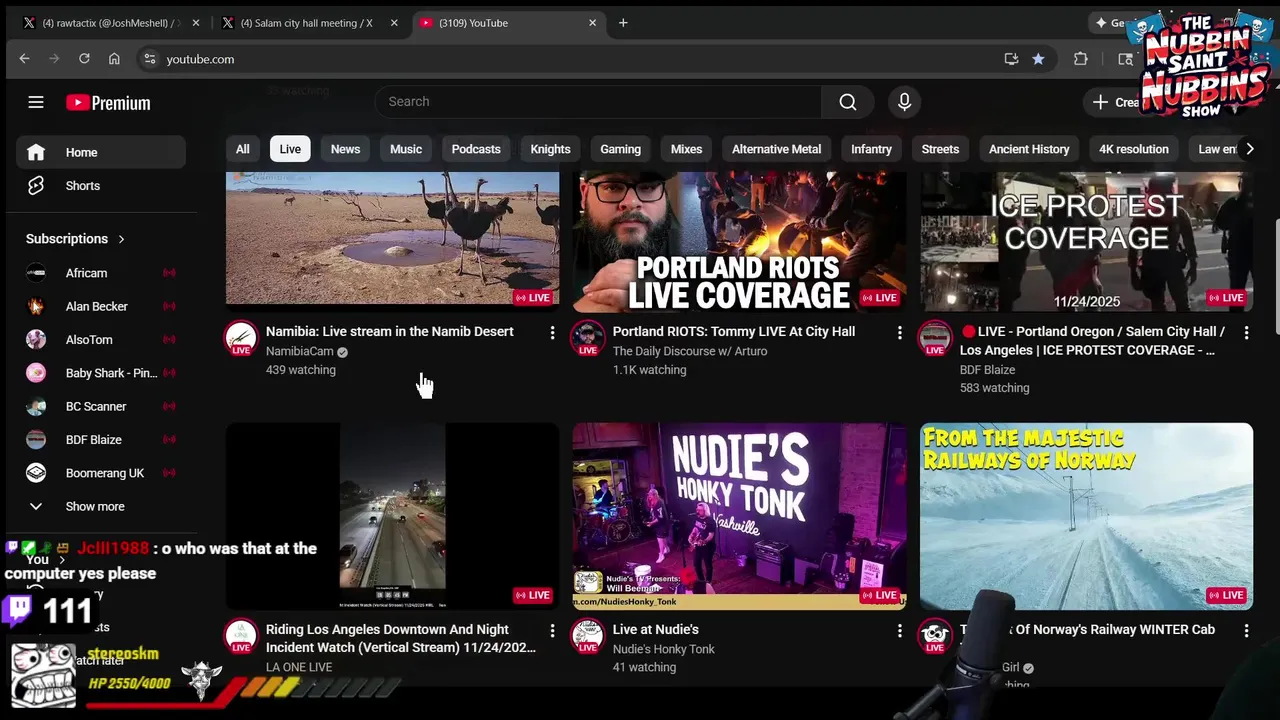Image resolution: width=1280 pixels, height=720 pixels.
Task: Click the YouTube Premium logo
Action: click(108, 103)
